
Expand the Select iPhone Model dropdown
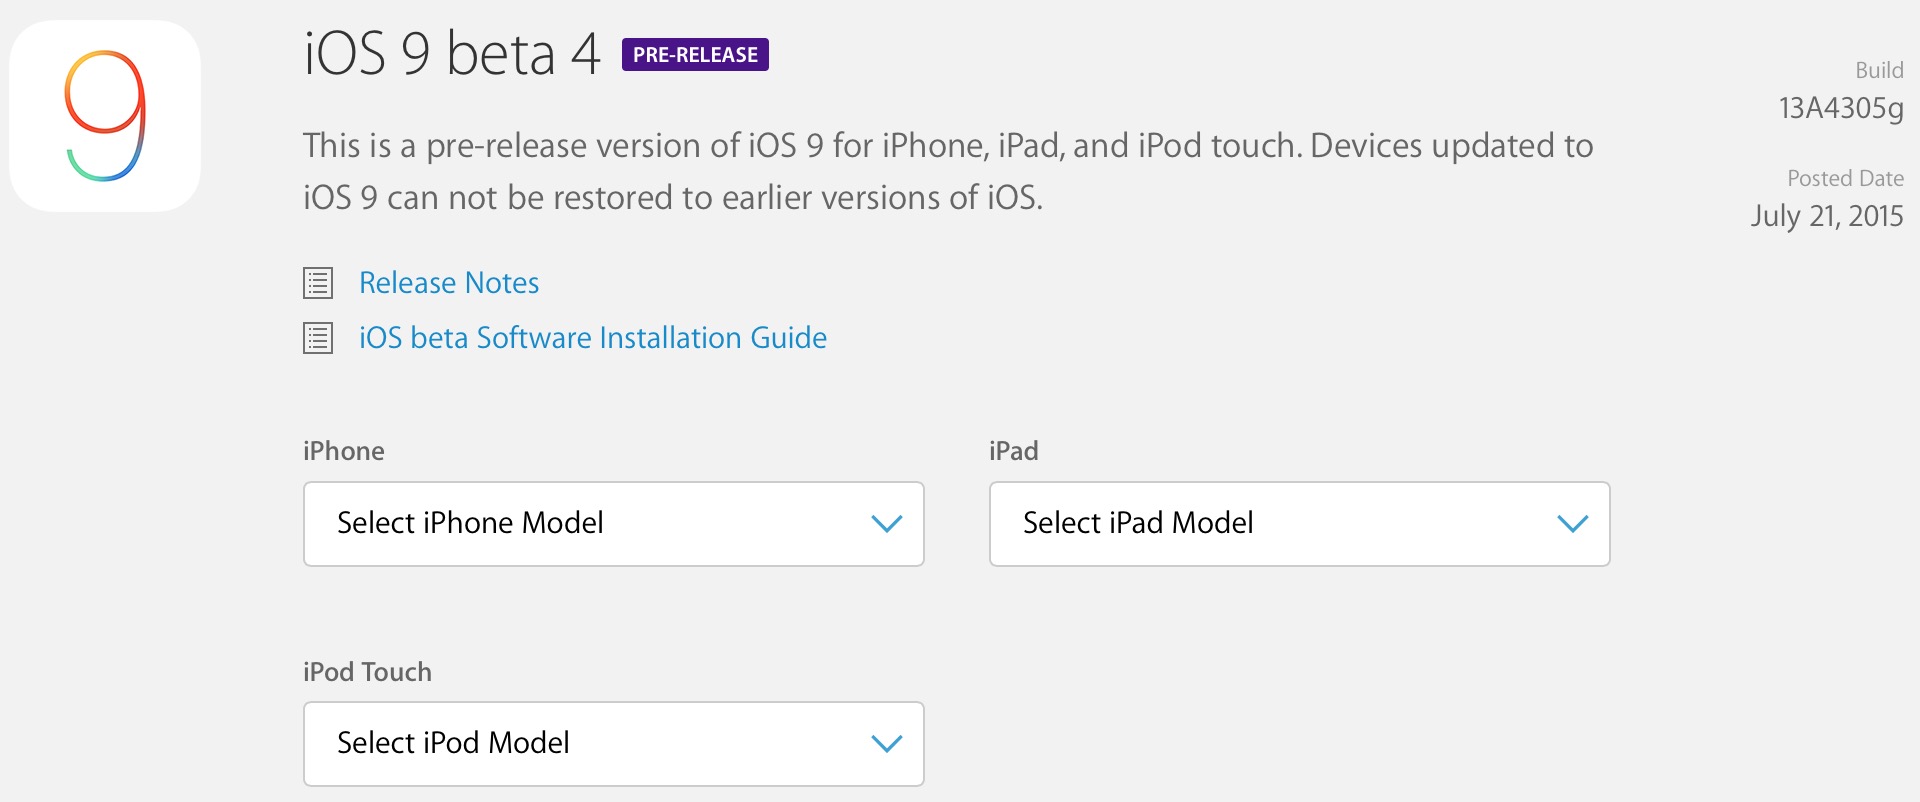point(614,524)
